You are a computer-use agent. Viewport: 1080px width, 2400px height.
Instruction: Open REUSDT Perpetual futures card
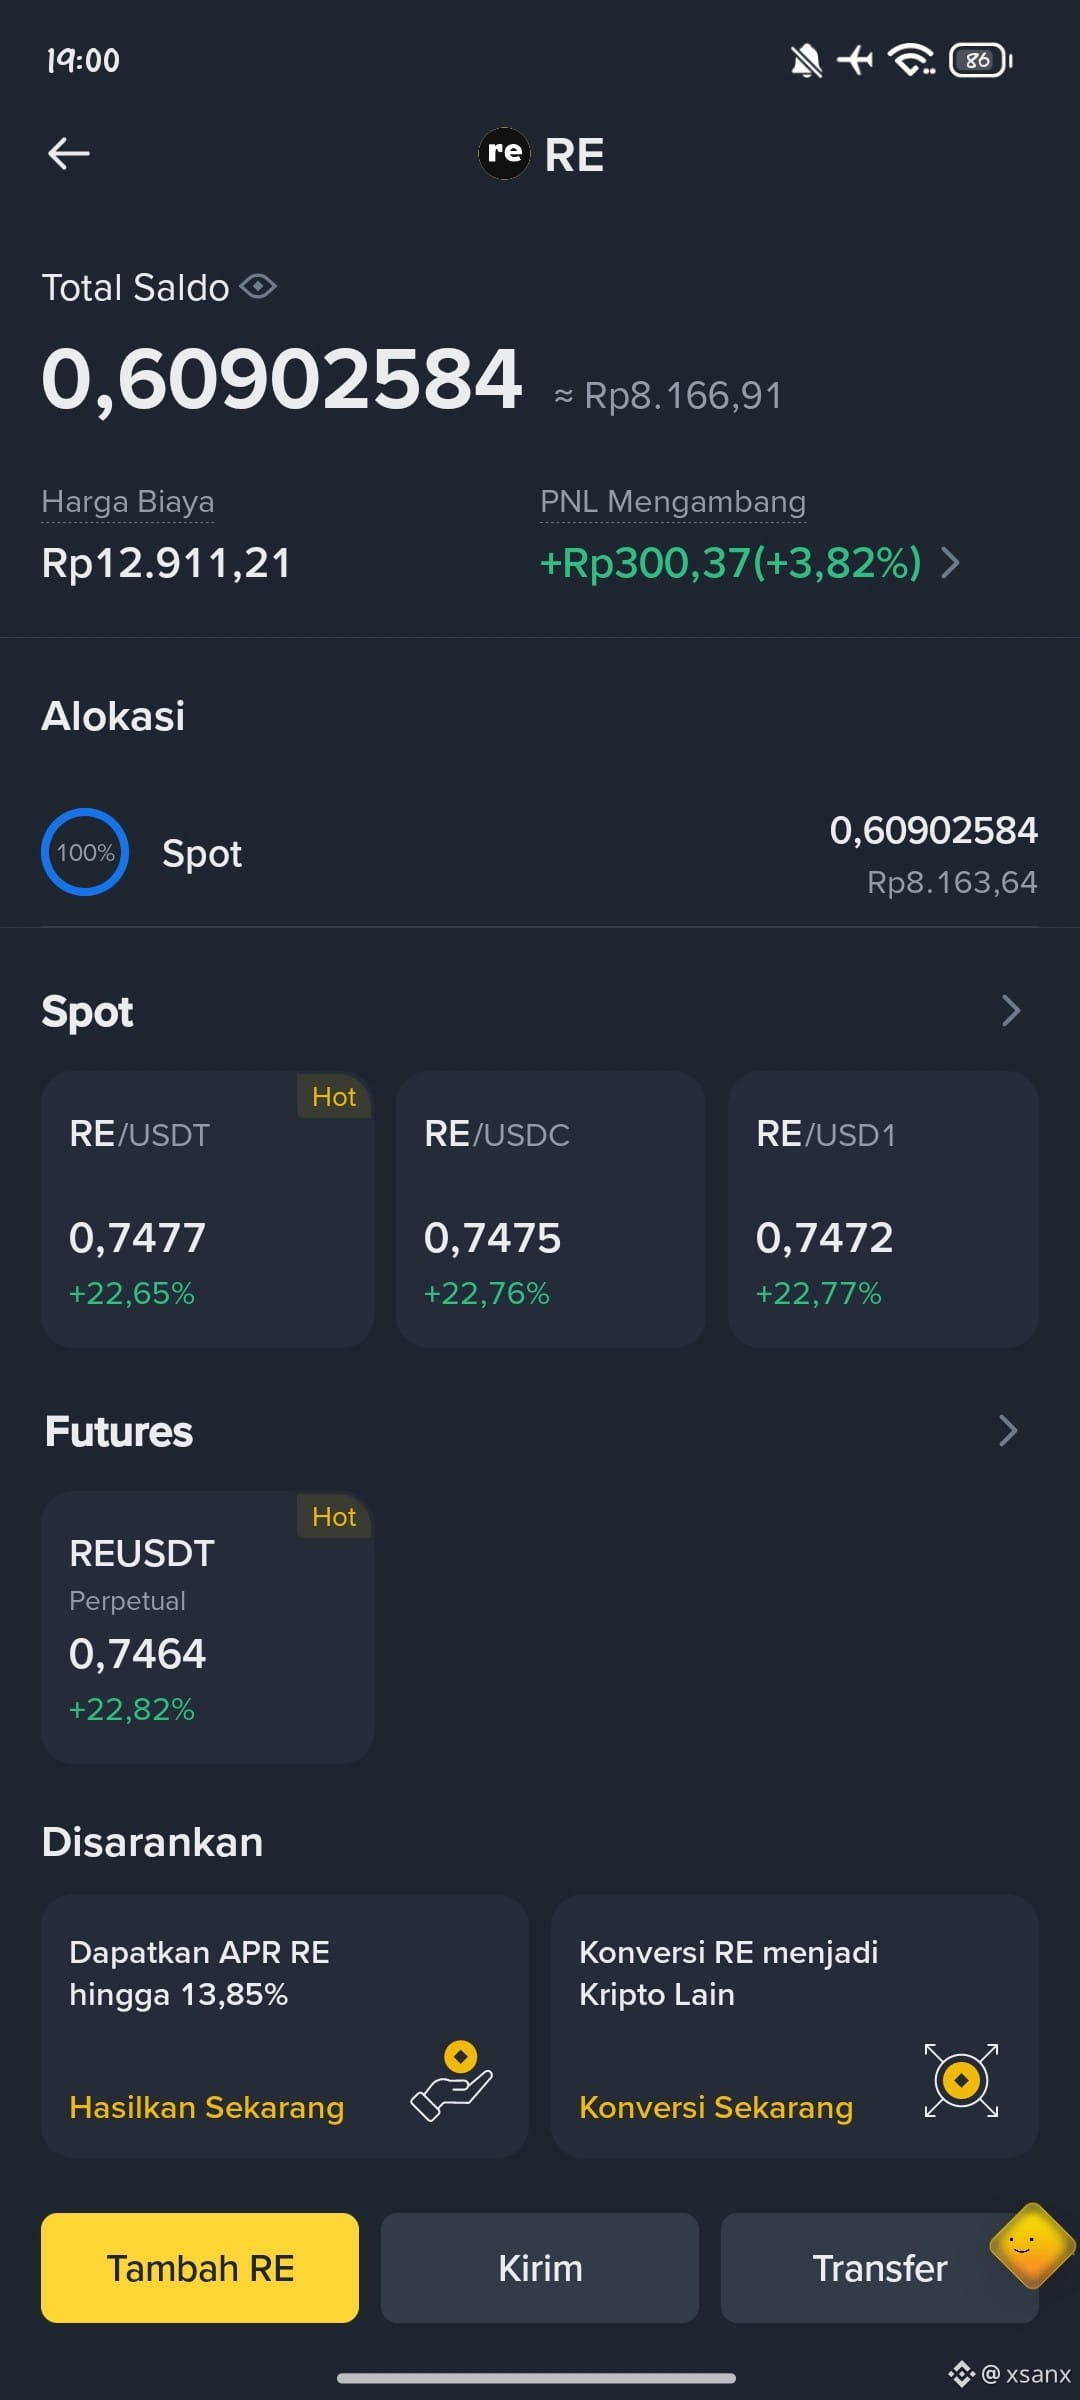pyautogui.click(x=207, y=1627)
